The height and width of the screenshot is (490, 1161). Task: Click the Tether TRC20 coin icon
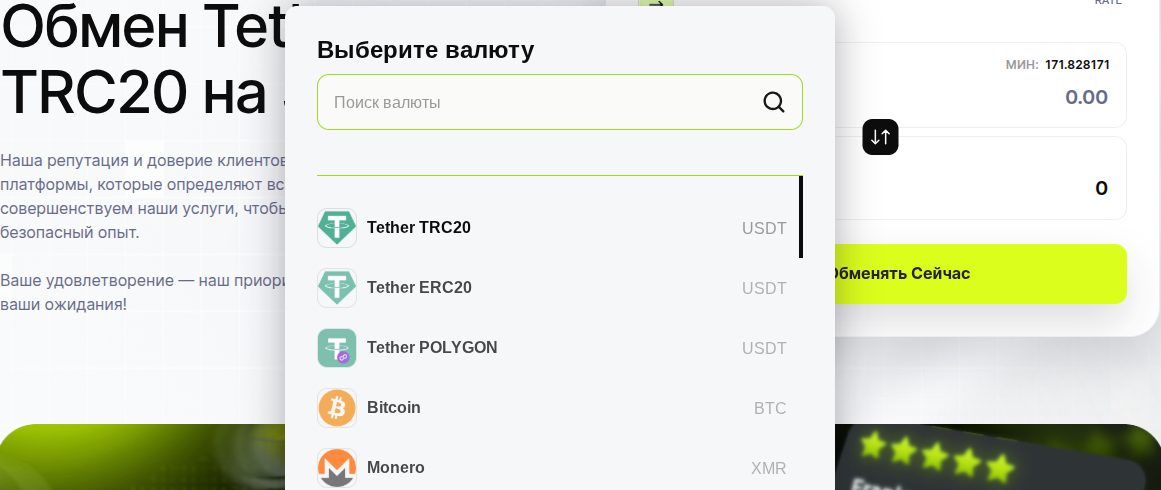(x=337, y=228)
